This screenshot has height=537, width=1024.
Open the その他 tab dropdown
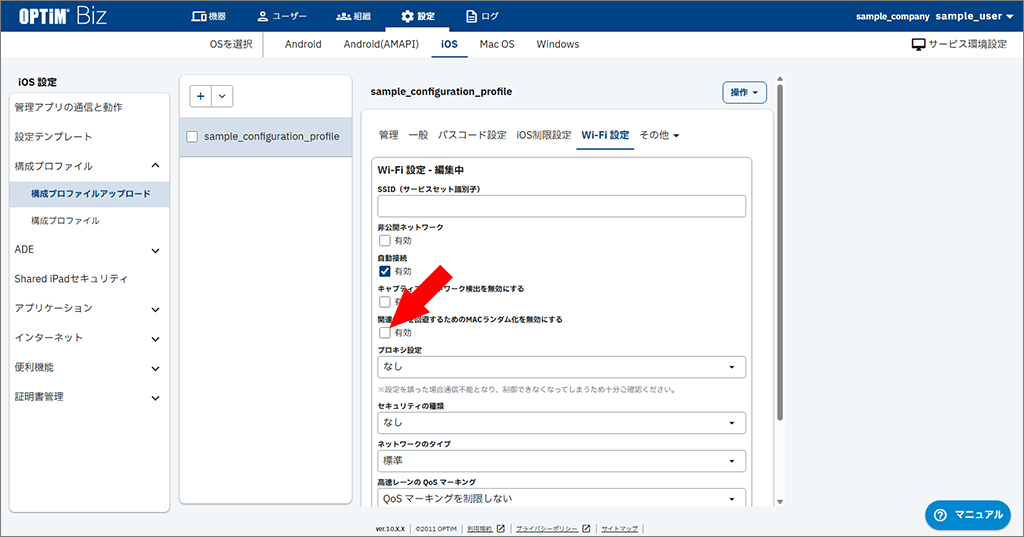[x=659, y=135]
